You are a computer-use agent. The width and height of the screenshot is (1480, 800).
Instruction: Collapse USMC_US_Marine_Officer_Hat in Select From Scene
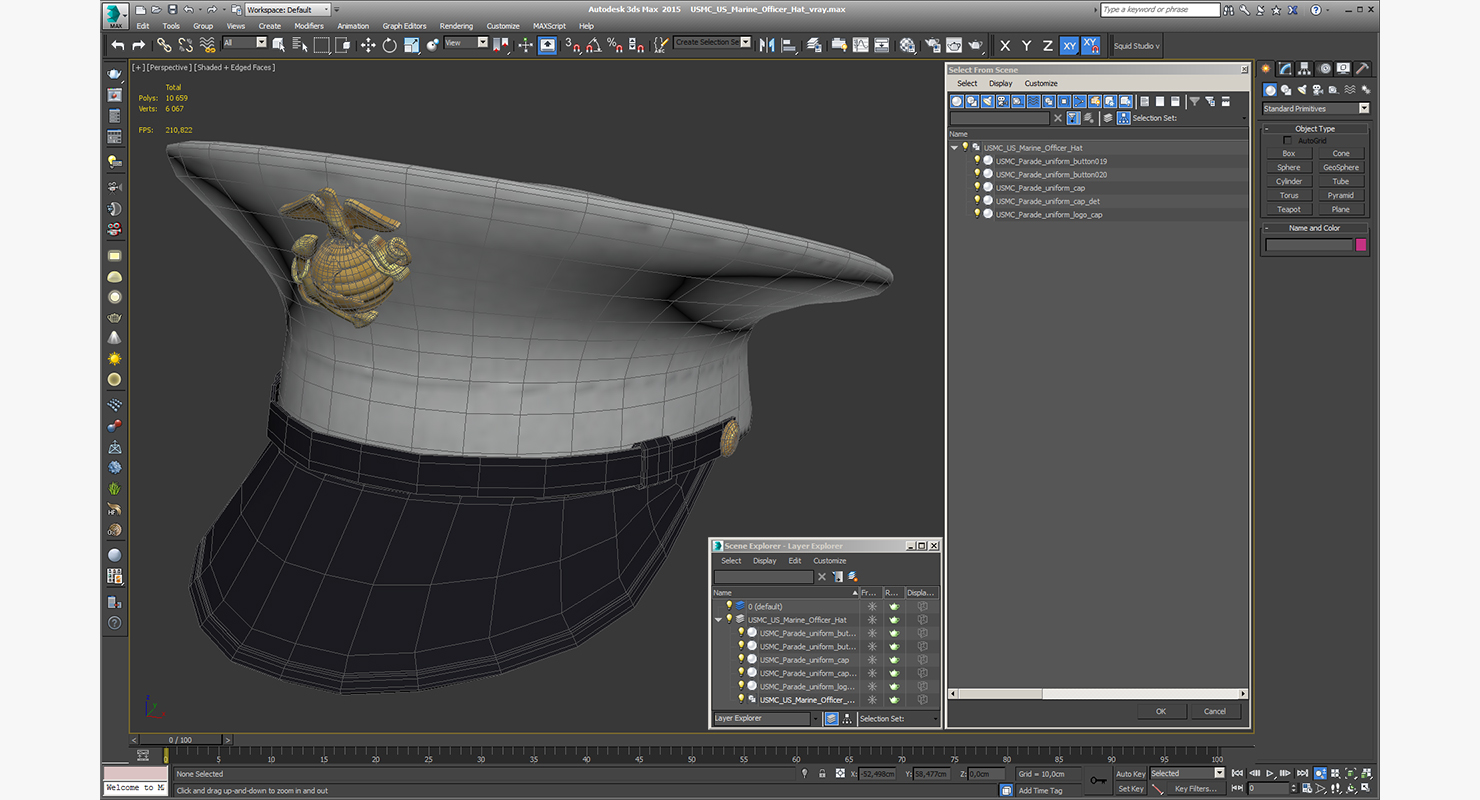[x=954, y=147]
